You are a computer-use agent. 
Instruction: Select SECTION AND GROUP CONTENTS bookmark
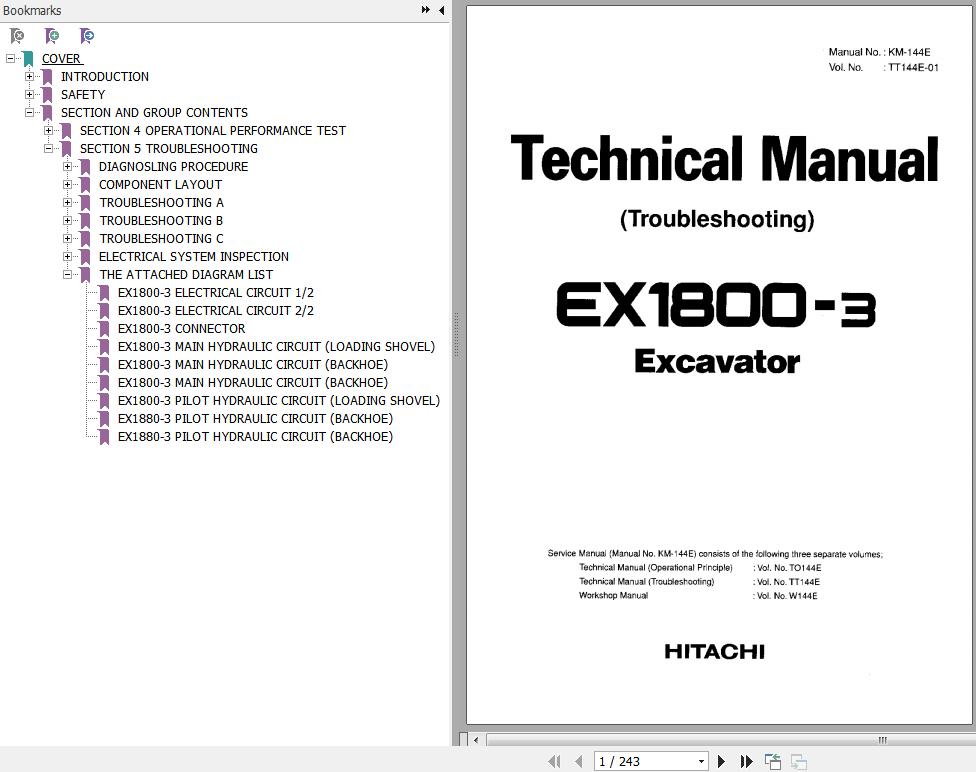point(154,113)
